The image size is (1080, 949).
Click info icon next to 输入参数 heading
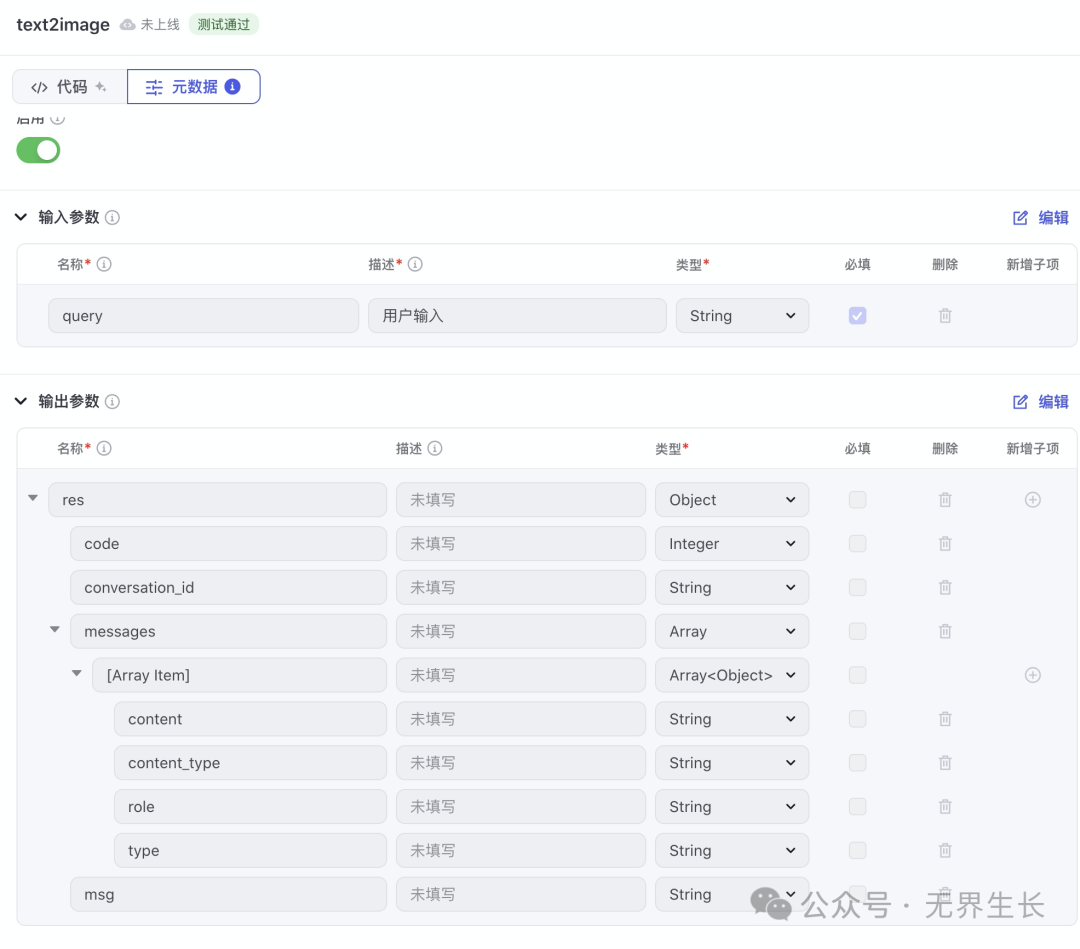coord(113,218)
